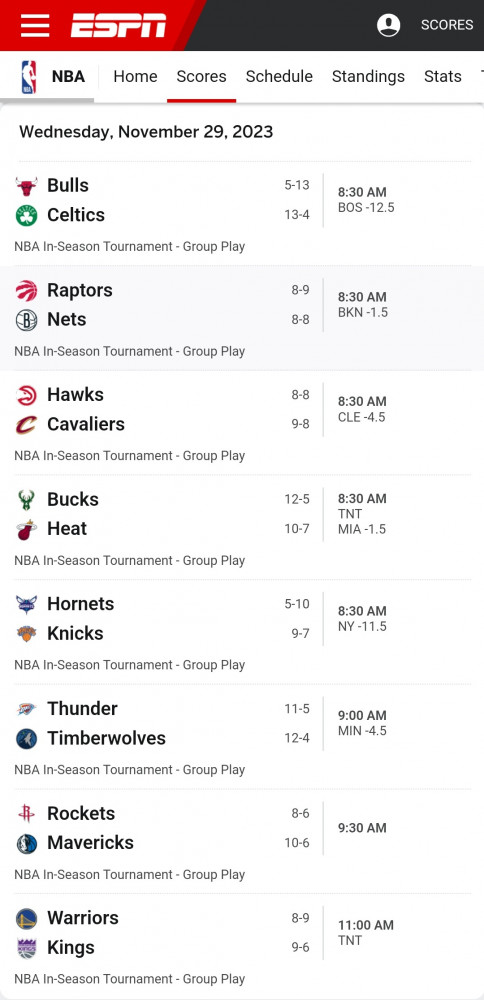Image resolution: width=484 pixels, height=1000 pixels.
Task: Select the Chicago Bulls team logo
Action: coord(27,186)
